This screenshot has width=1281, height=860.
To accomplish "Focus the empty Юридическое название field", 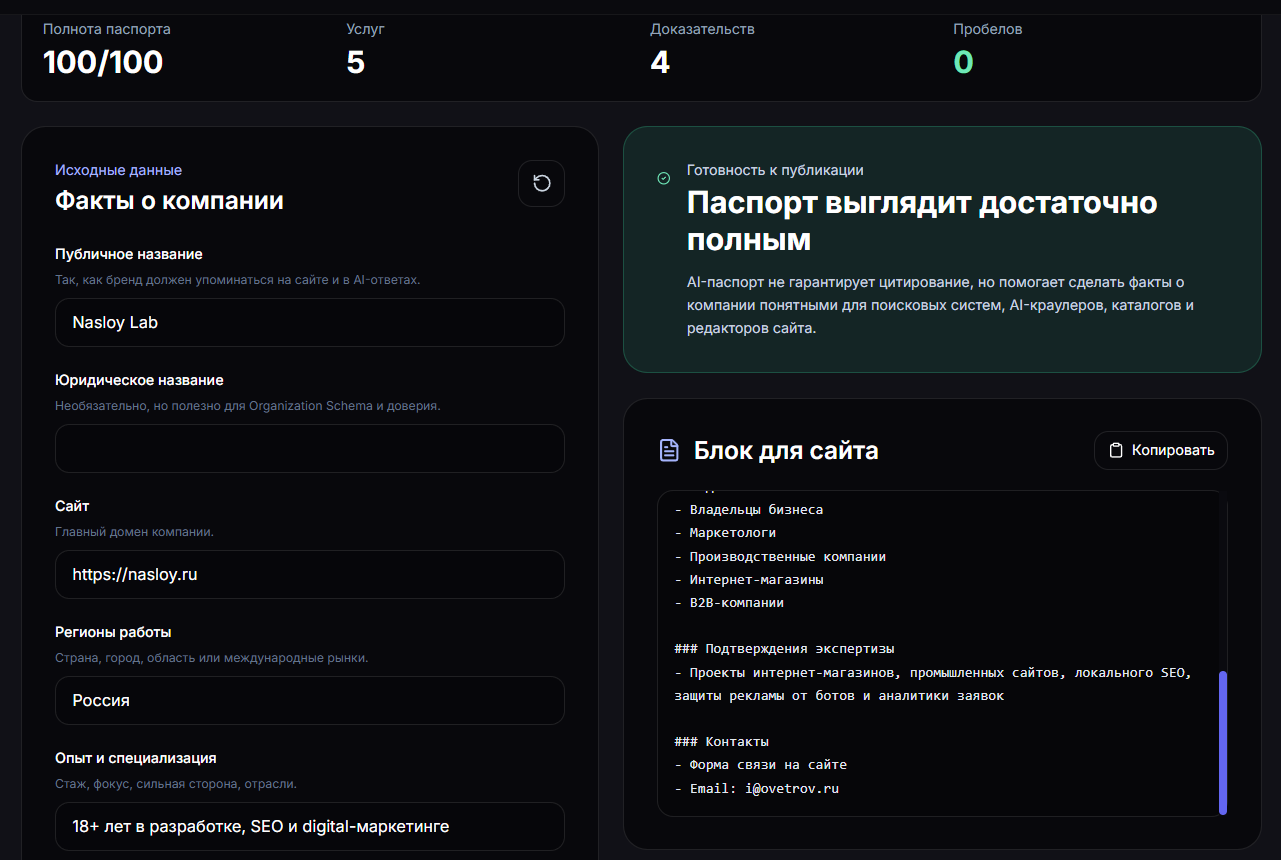I will coord(310,448).
